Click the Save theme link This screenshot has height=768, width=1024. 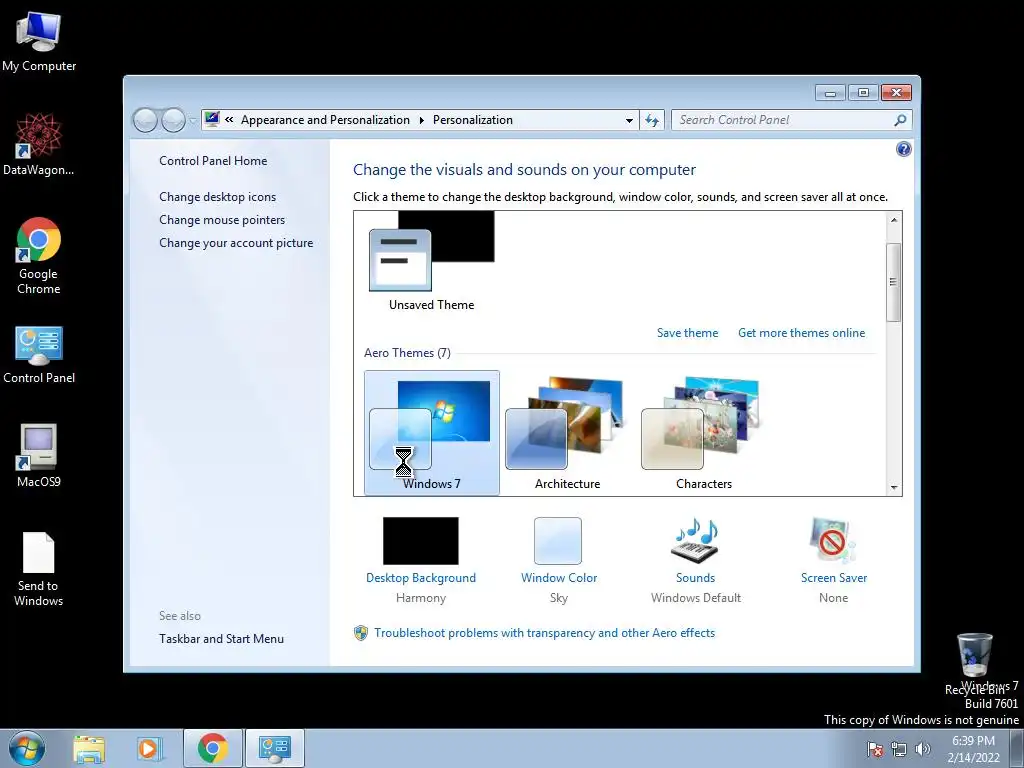(687, 333)
